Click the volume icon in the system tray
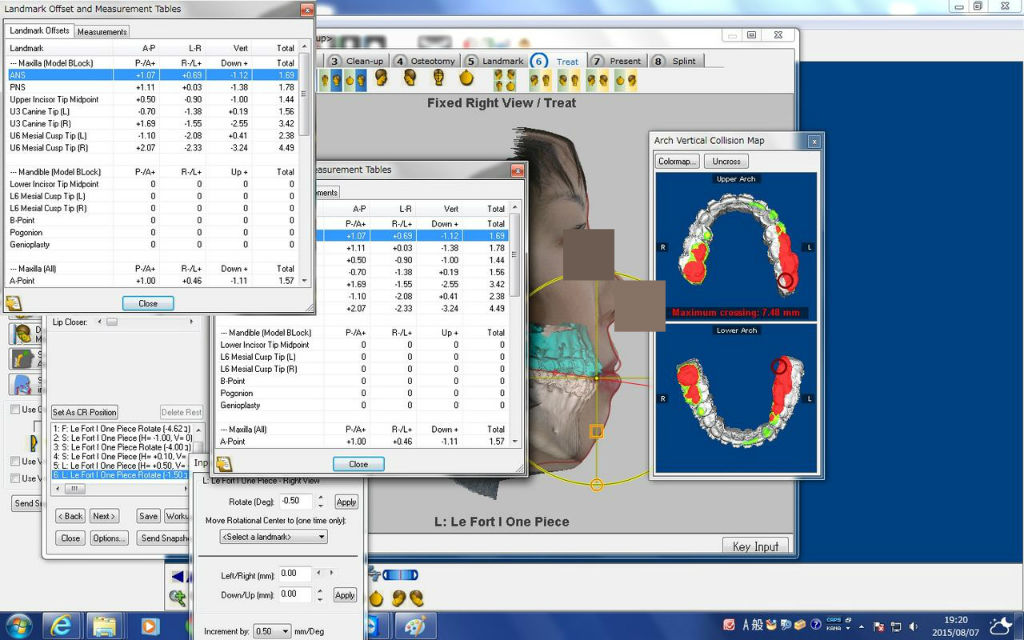The image size is (1024, 640). (x=914, y=626)
